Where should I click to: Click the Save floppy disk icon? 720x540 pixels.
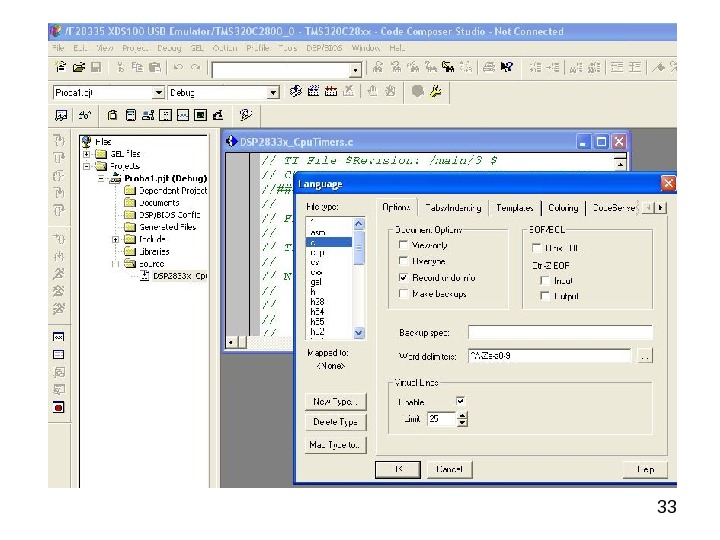tap(96, 68)
